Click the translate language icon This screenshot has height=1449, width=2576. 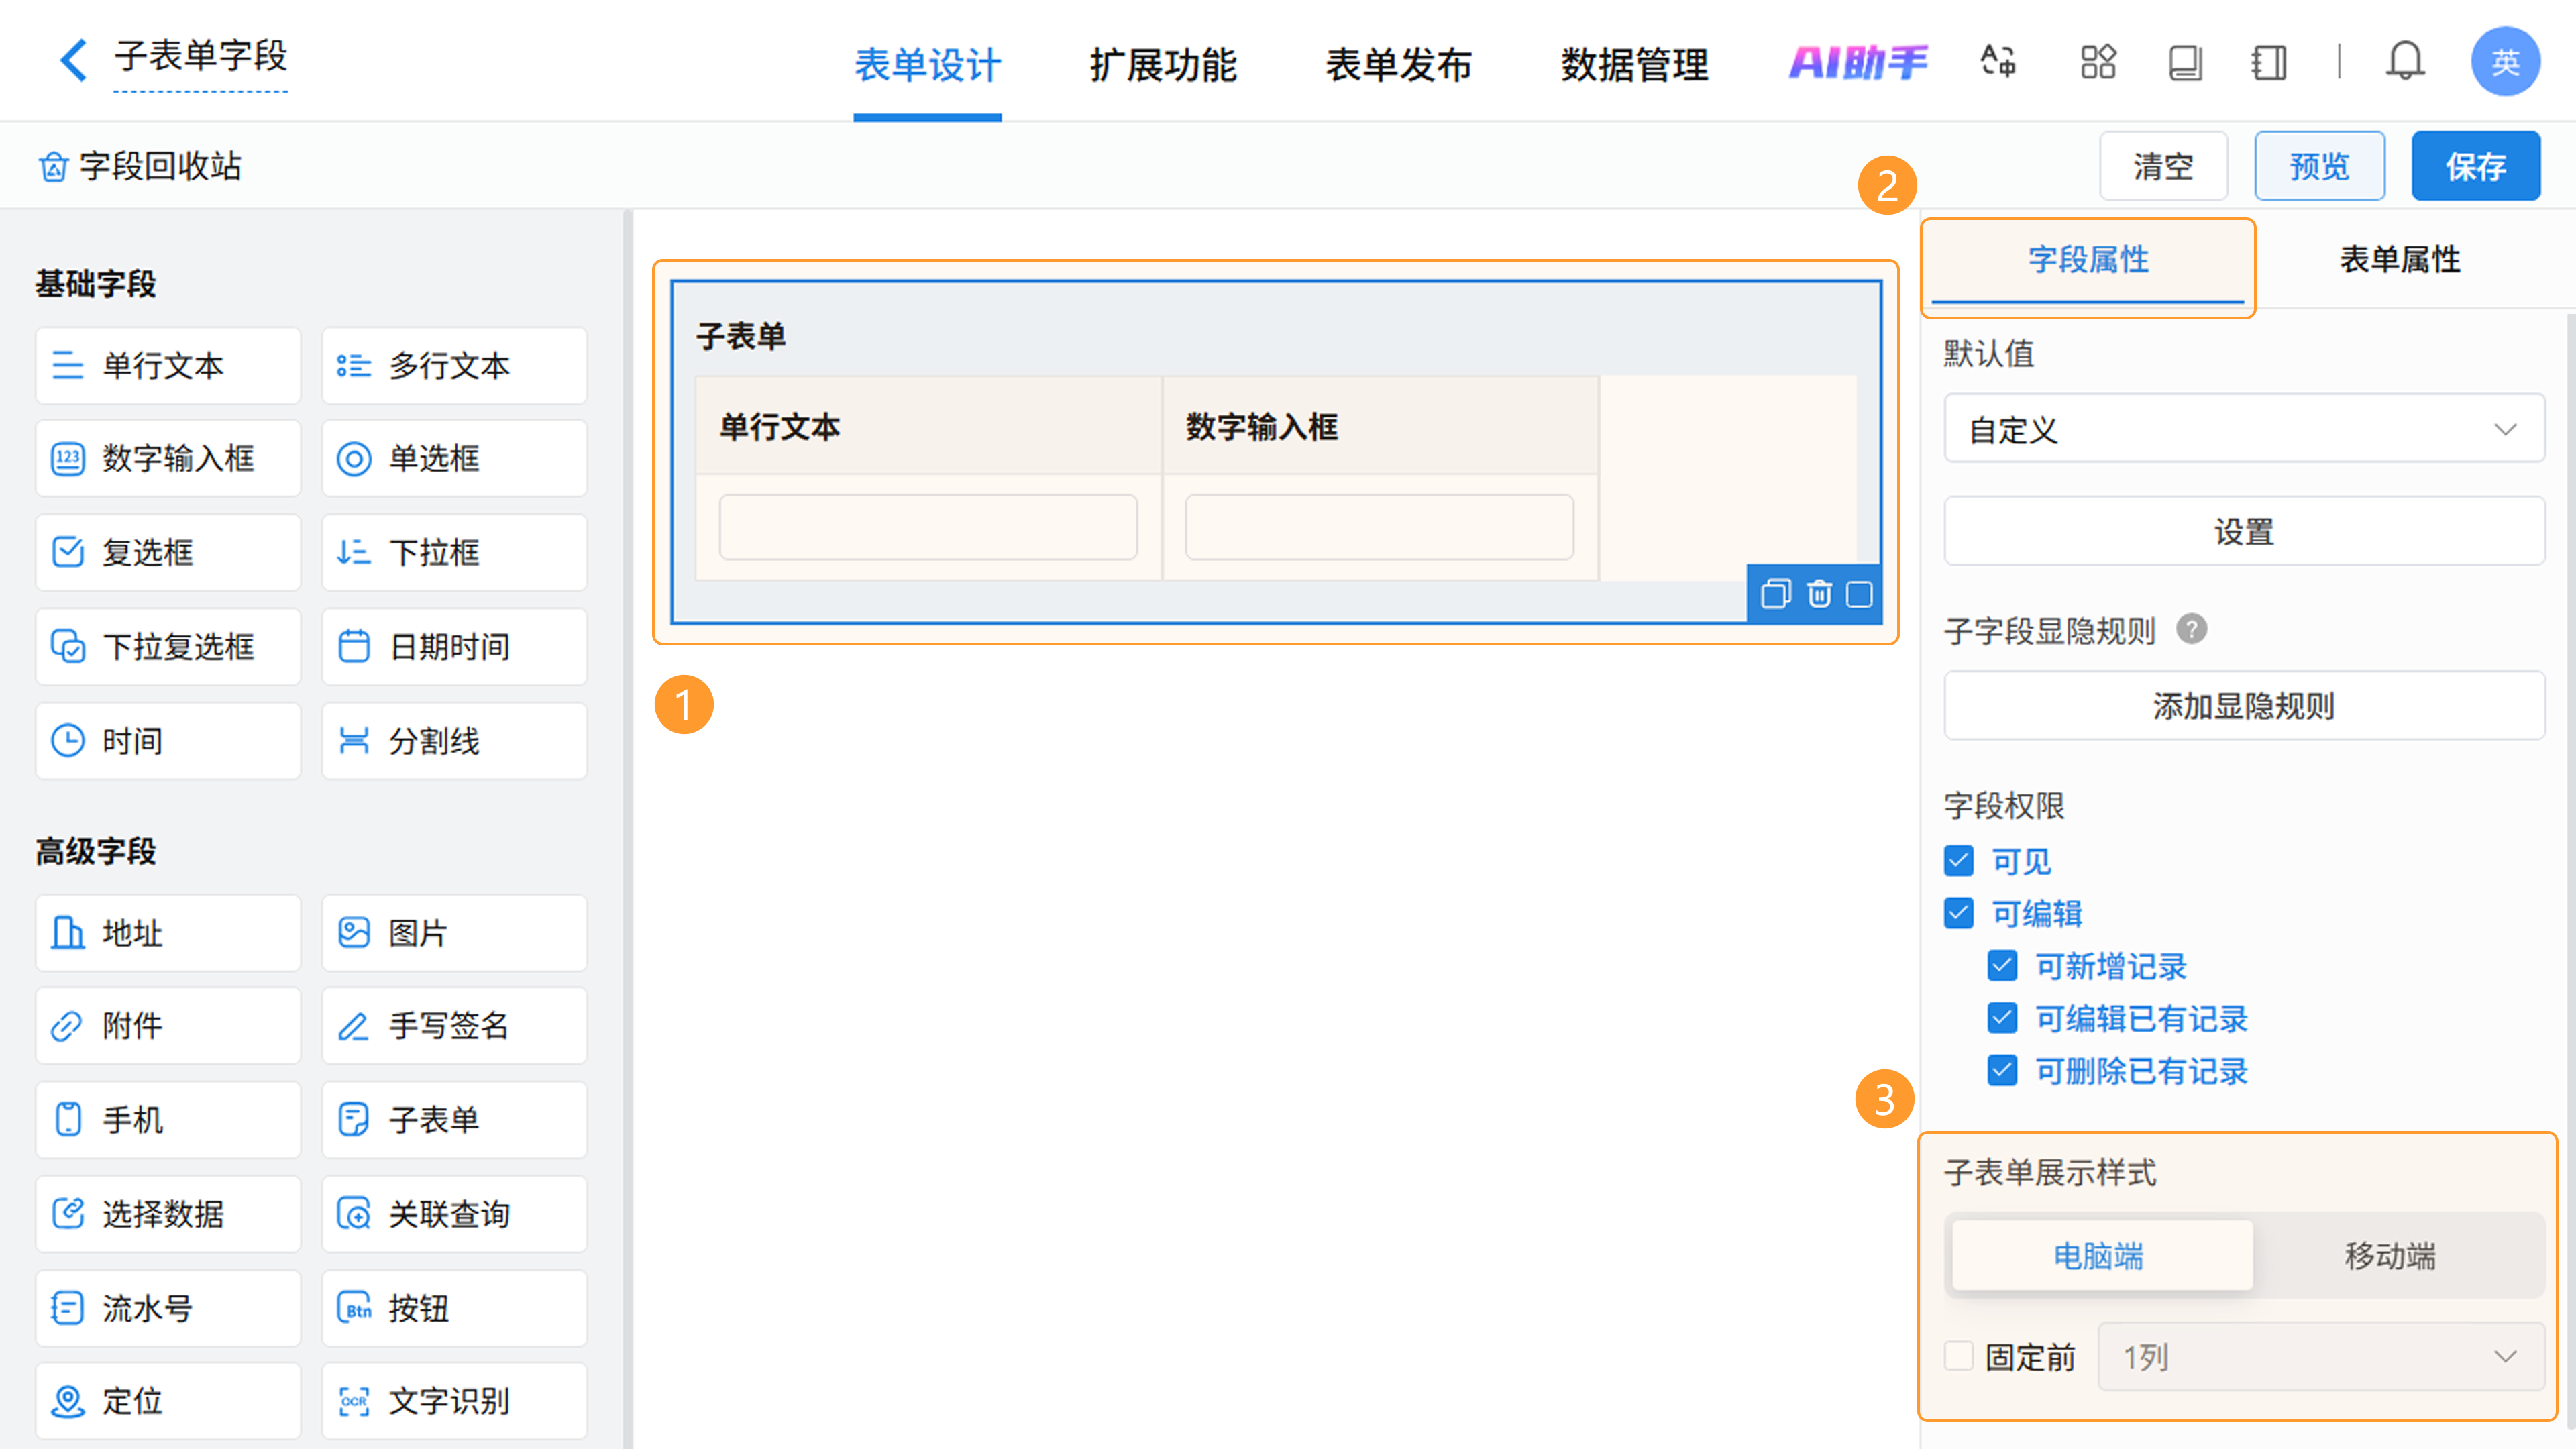pyautogui.click(x=1998, y=62)
